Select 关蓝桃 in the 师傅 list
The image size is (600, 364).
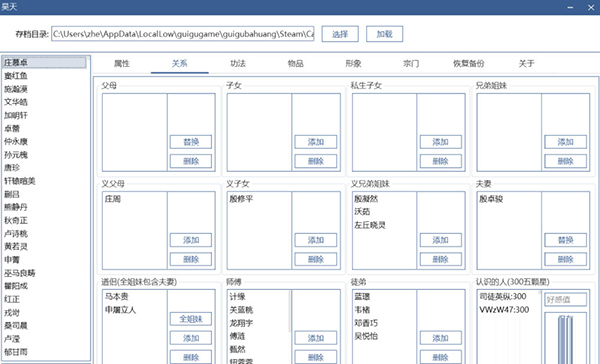[241, 310]
